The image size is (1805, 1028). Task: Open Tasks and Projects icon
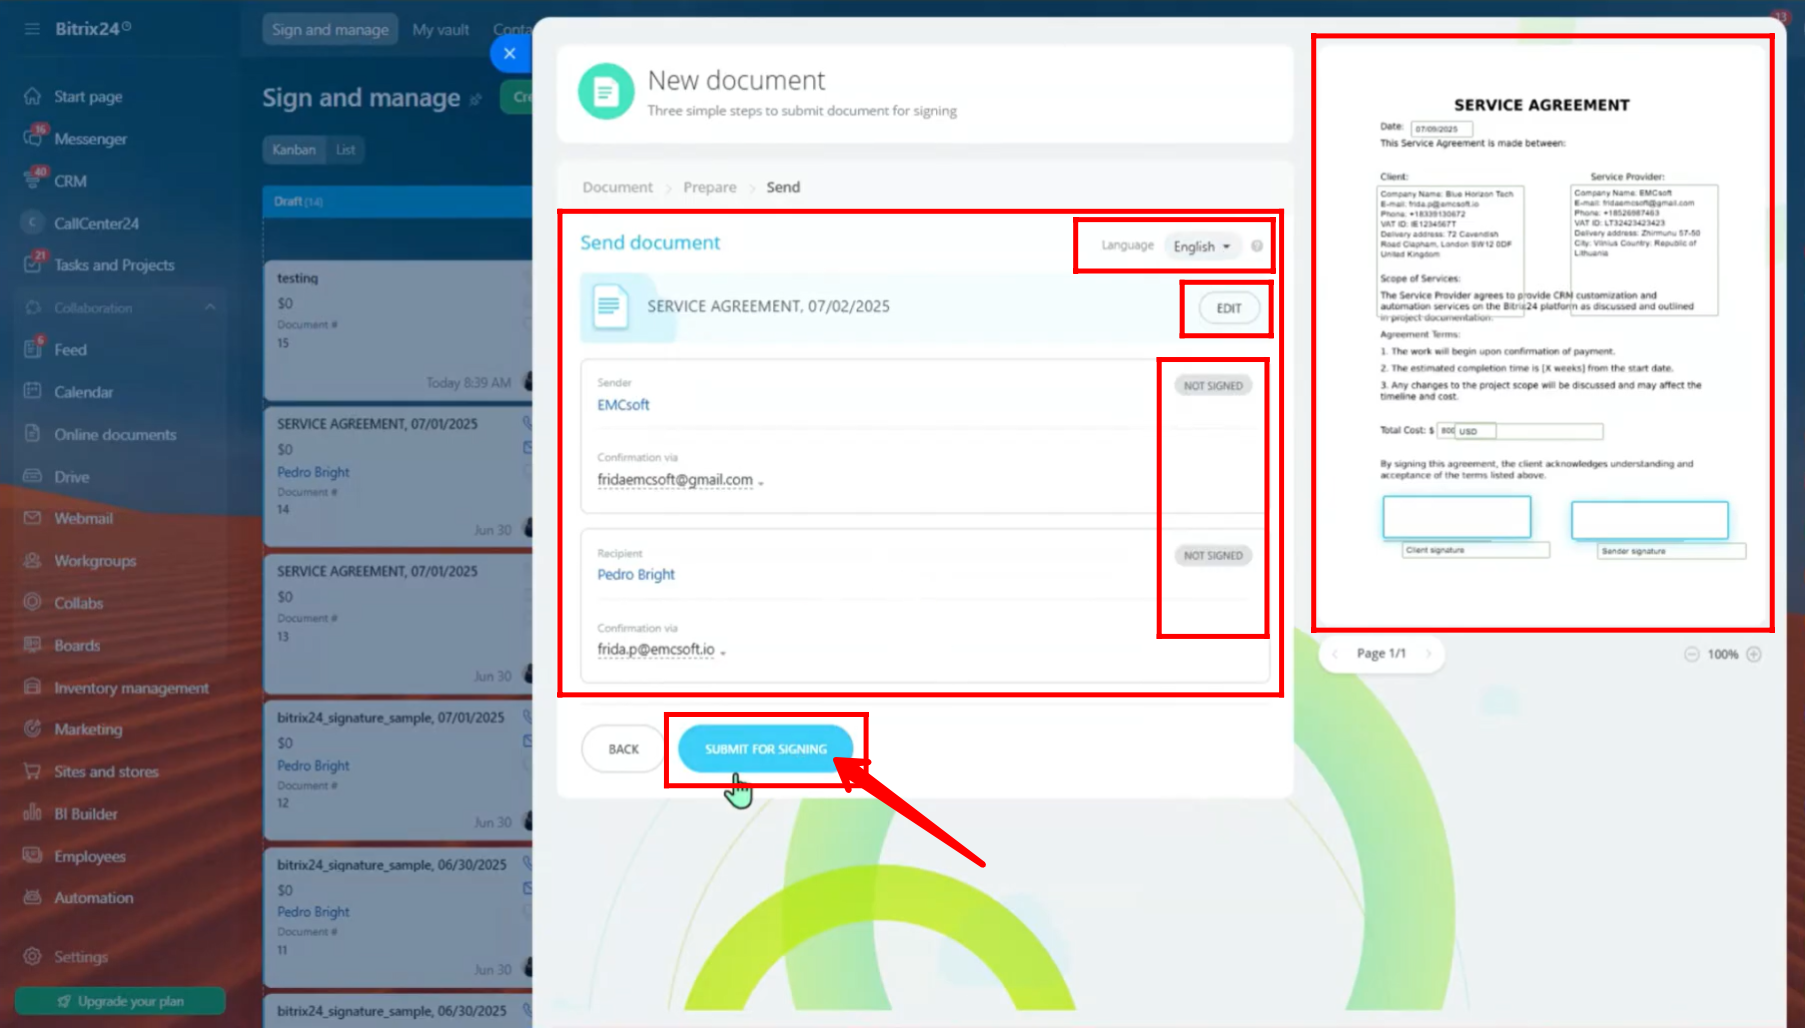pos(32,265)
